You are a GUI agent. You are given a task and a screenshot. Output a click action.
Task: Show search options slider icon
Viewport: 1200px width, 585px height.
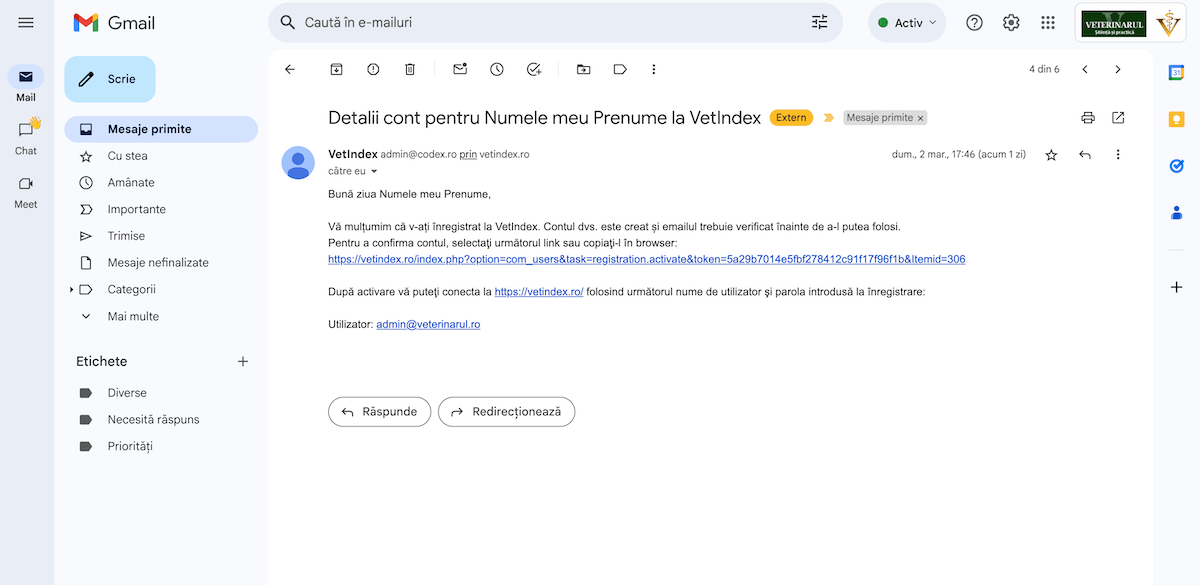(820, 22)
